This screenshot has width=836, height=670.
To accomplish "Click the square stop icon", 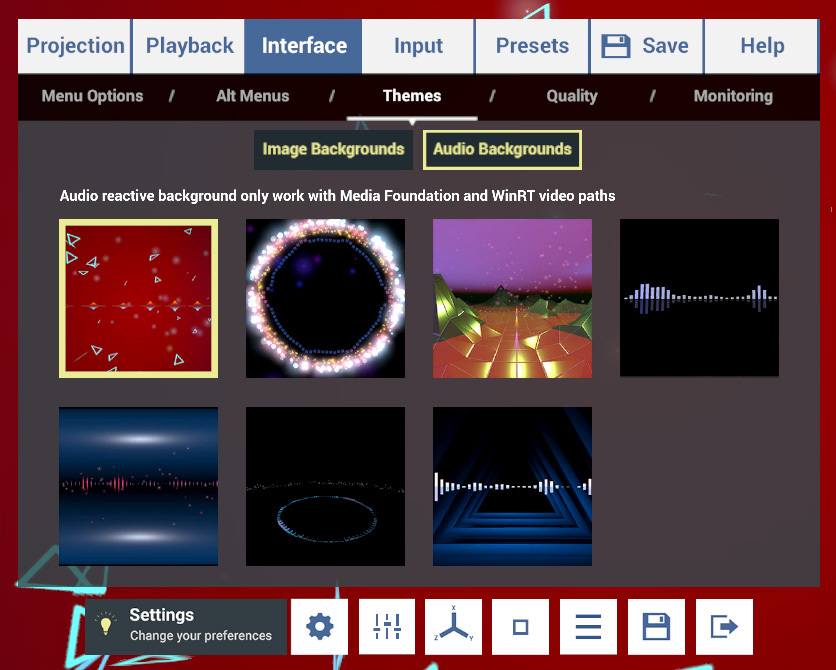I will tap(520, 626).
